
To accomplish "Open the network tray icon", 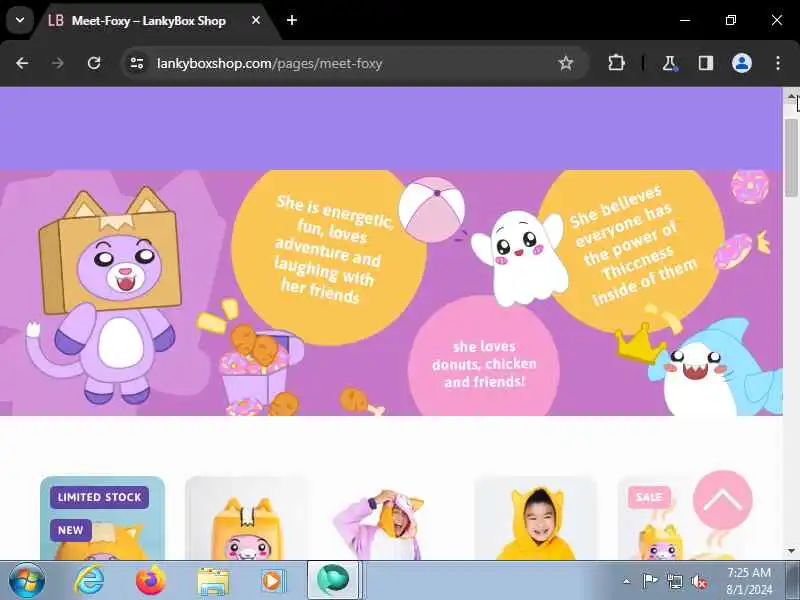I will coord(674,581).
